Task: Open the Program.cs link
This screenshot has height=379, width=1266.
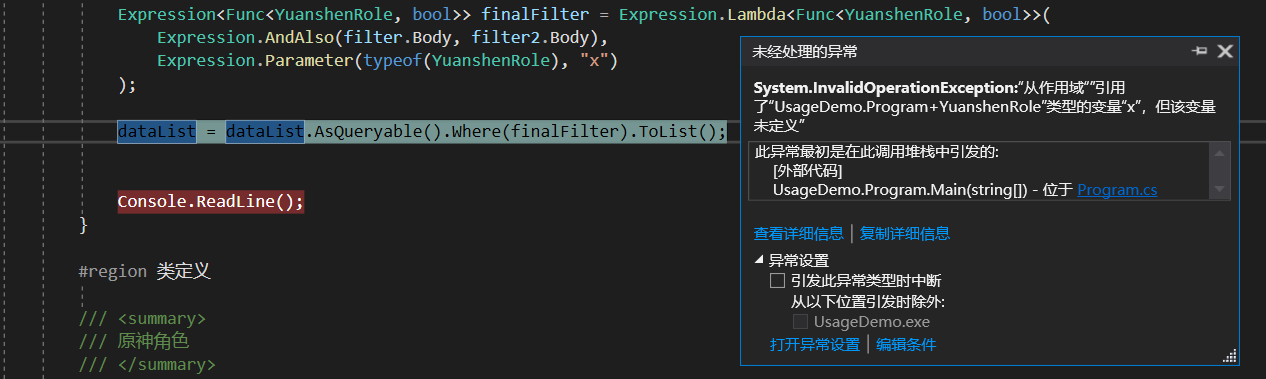Action: 1117,189
